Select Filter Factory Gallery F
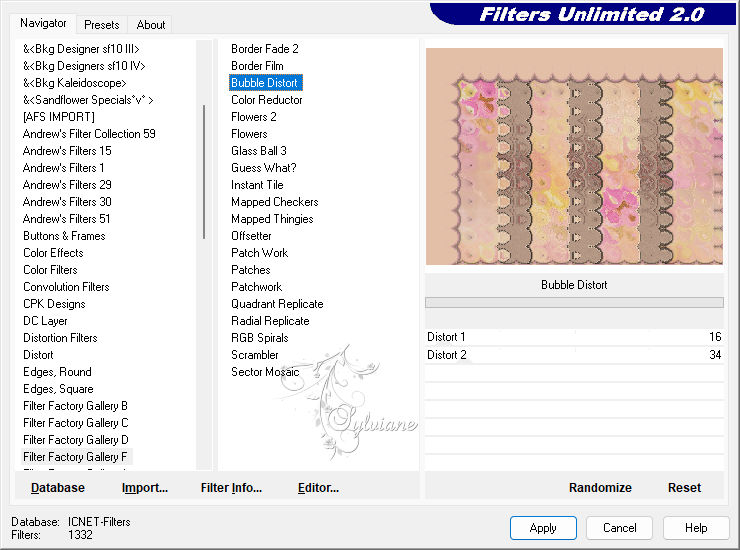740x550 pixels. coord(76,457)
